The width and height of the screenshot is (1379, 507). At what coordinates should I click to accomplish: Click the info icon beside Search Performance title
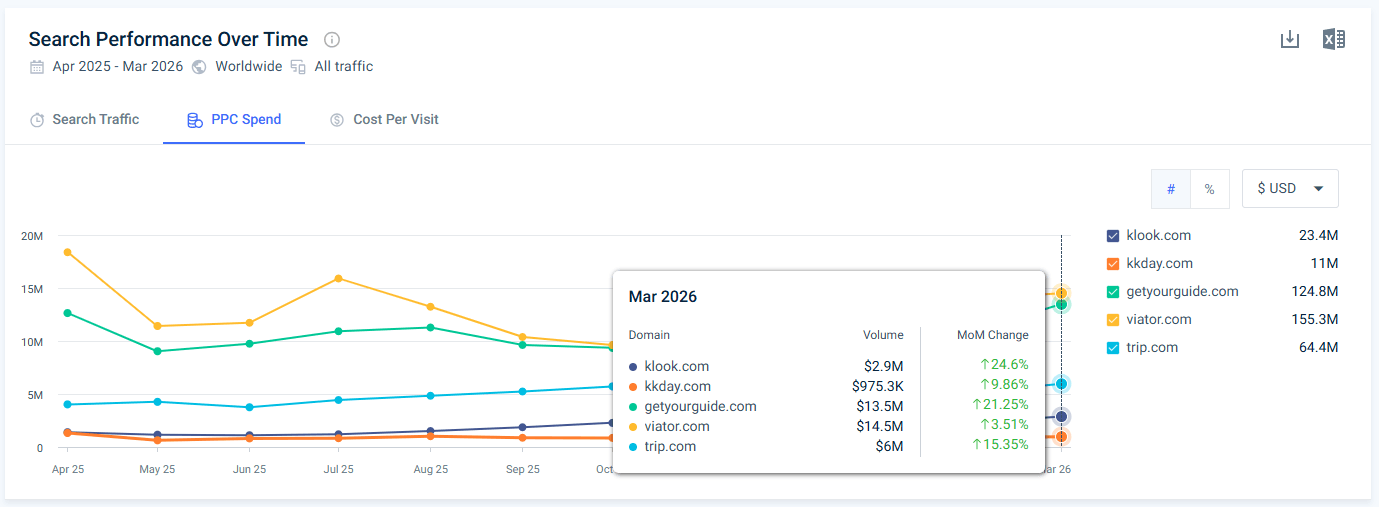point(332,40)
